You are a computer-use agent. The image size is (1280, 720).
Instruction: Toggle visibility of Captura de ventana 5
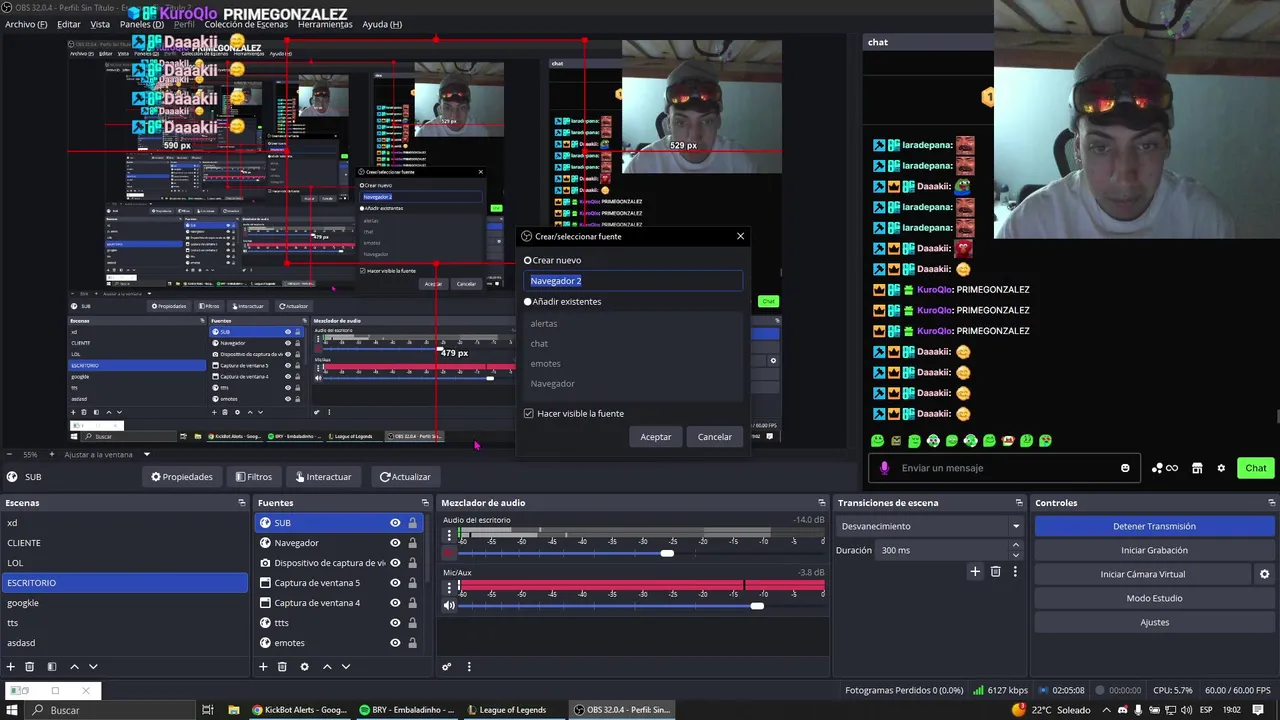pyautogui.click(x=395, y=583)
